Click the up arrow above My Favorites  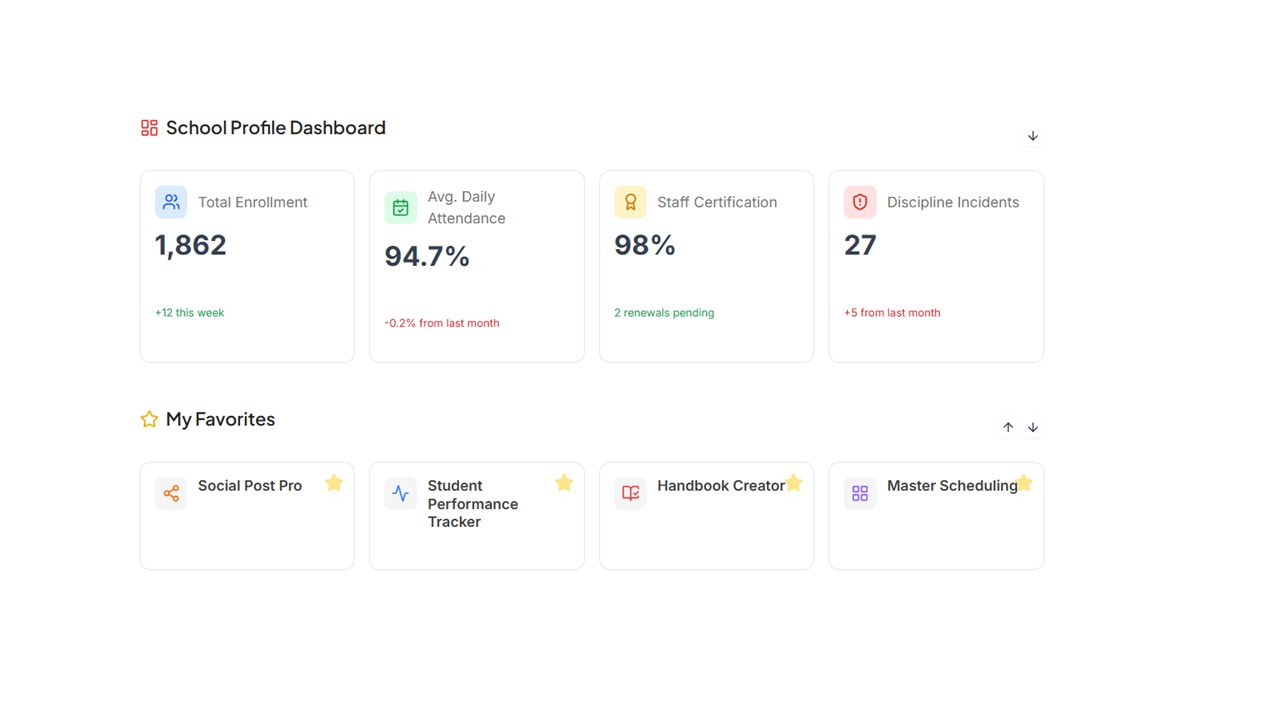point(1008,427)
